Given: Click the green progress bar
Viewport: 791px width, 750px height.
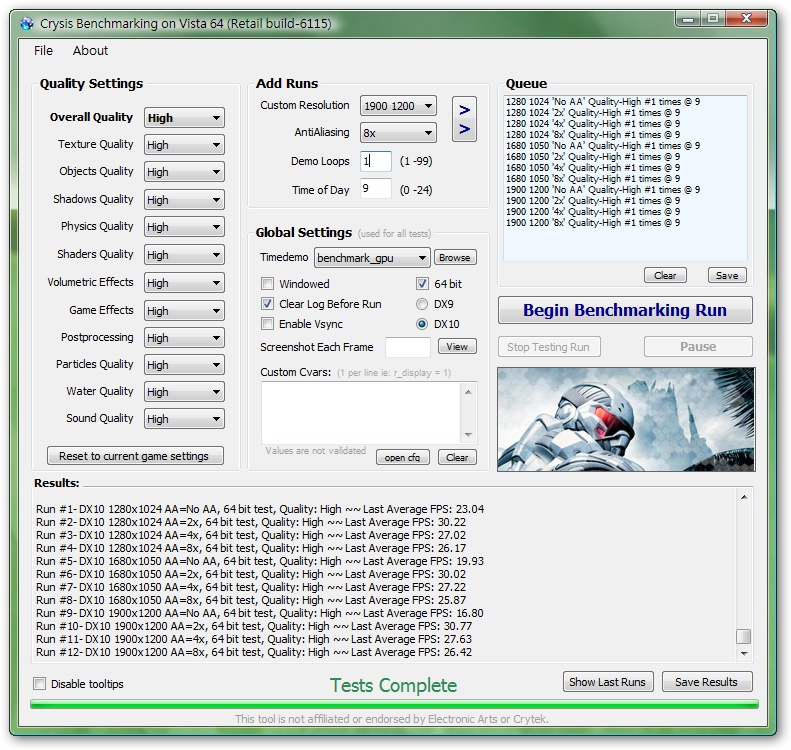Looking at the screenshot, I should (x=394, y=704).
